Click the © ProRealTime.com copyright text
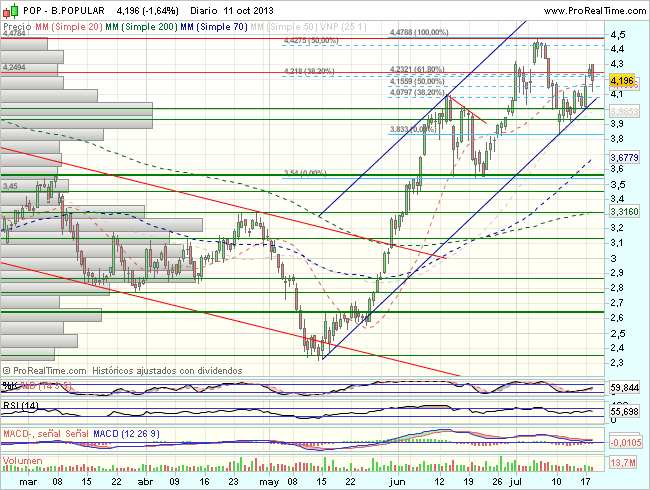The image size is (650, 490). pos(44,371)
